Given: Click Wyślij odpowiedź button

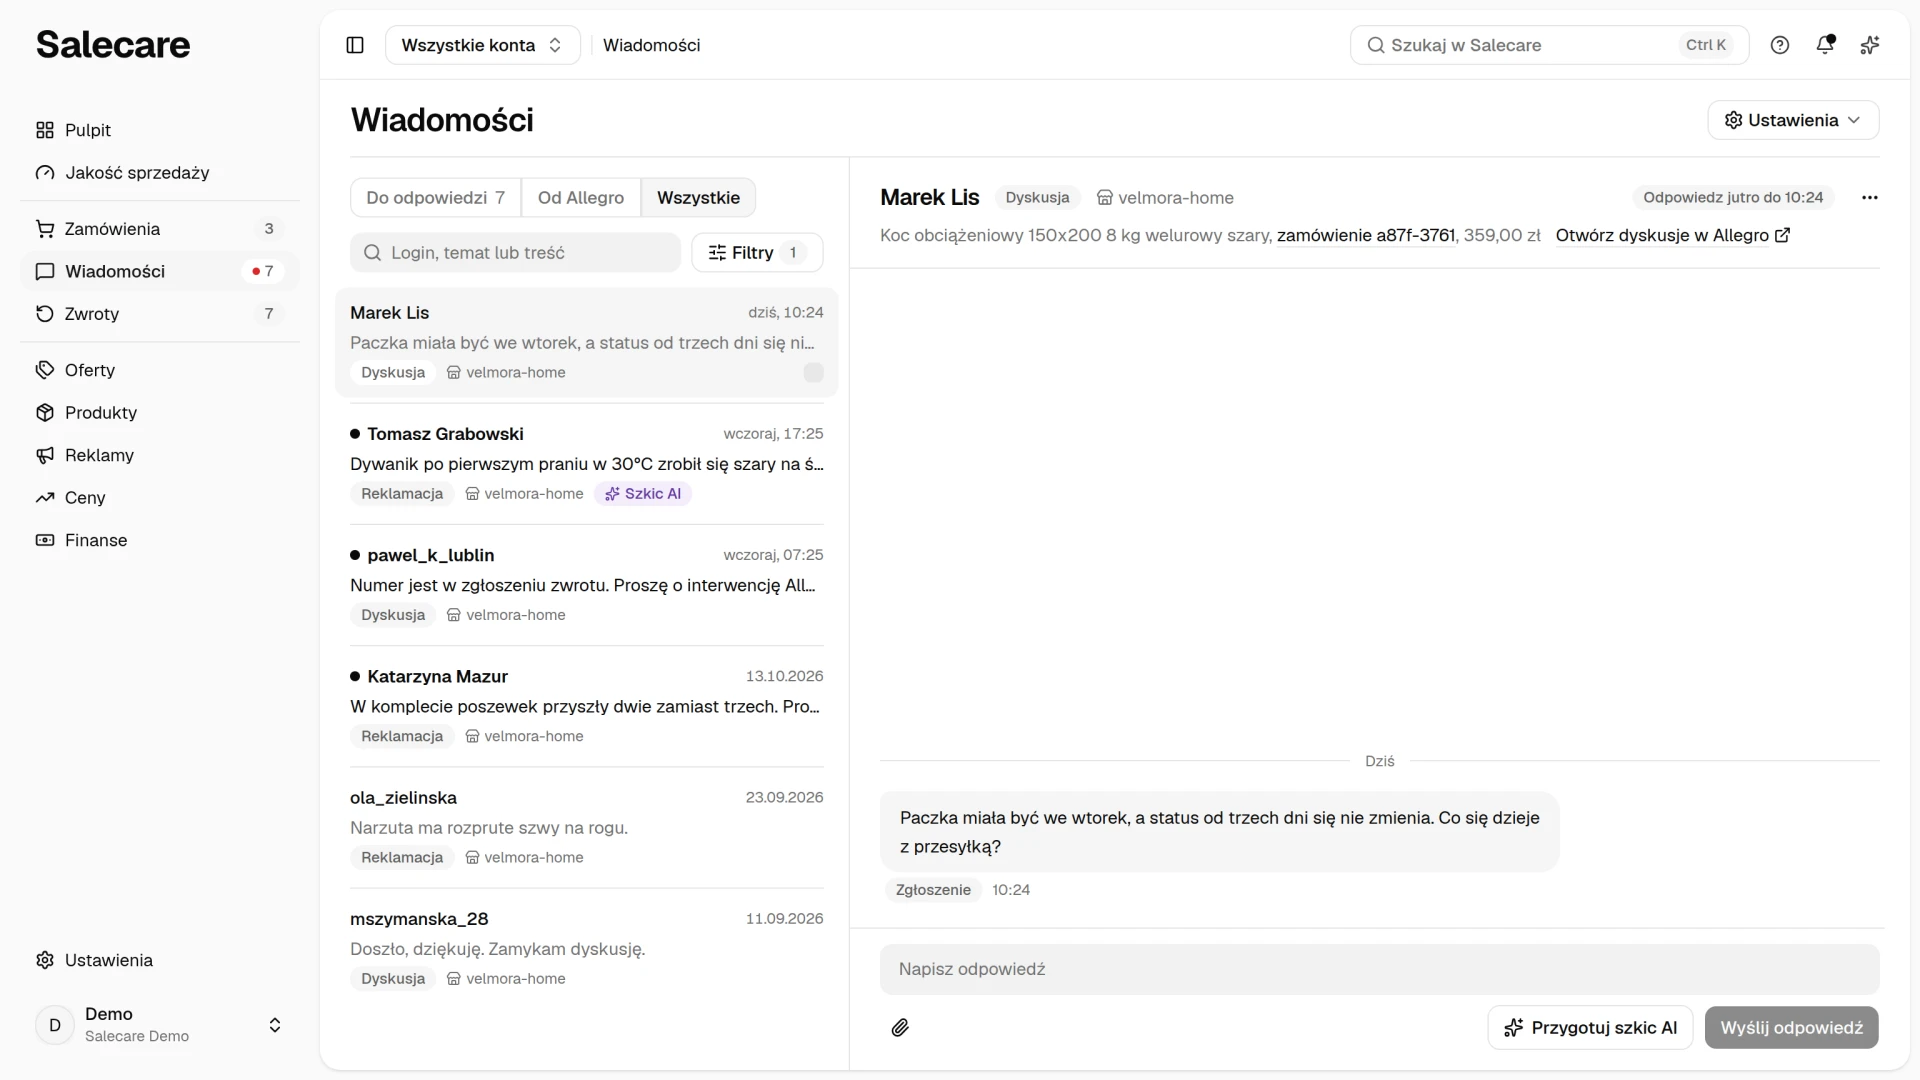Looking at the screenshot, I should pos(1791,1028).
